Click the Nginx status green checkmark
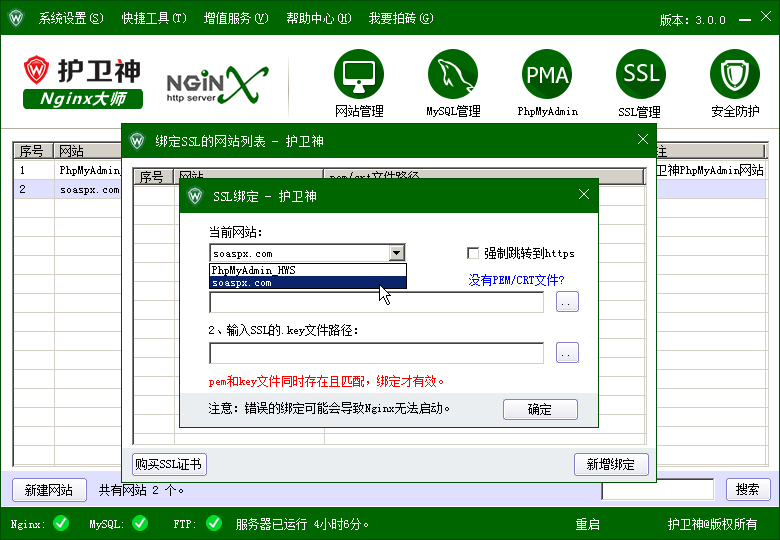Viewport: 780px width, 540px height. pyautogui.click(x=61, y=523)
